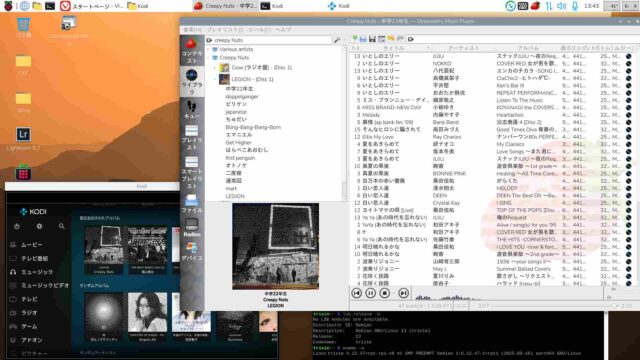Click the speaker volume tray icon
Screen dimensions: 640x360
[562, 6]
